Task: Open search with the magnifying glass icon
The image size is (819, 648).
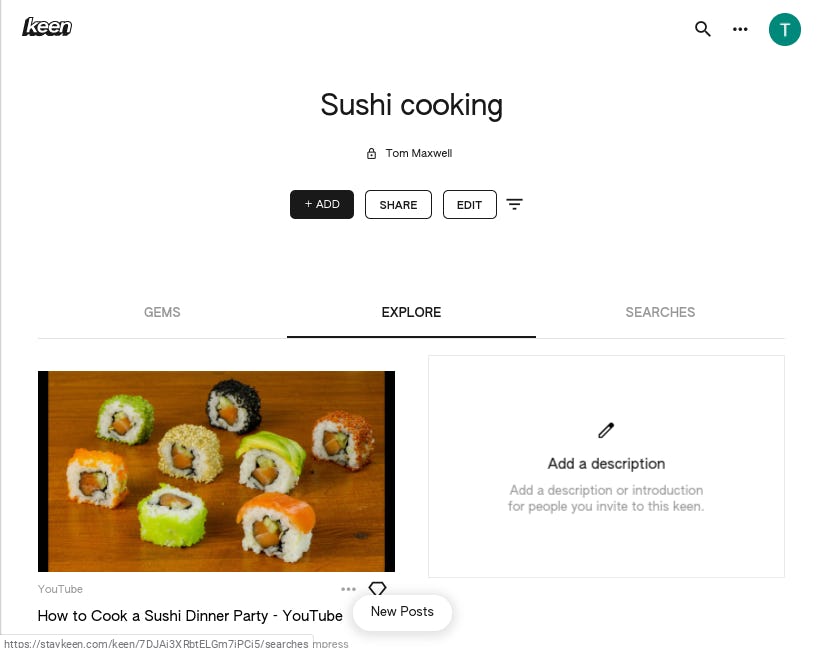Action: (703, 29)
